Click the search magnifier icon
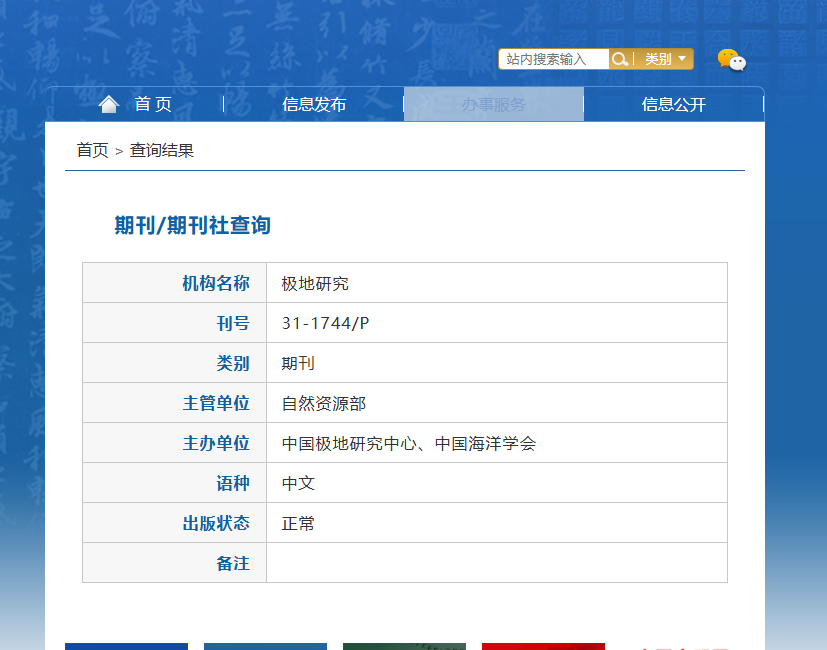Image resolution: width=827 pixels, height=650 pixels. pyautogui.click(x=620, y=59)
